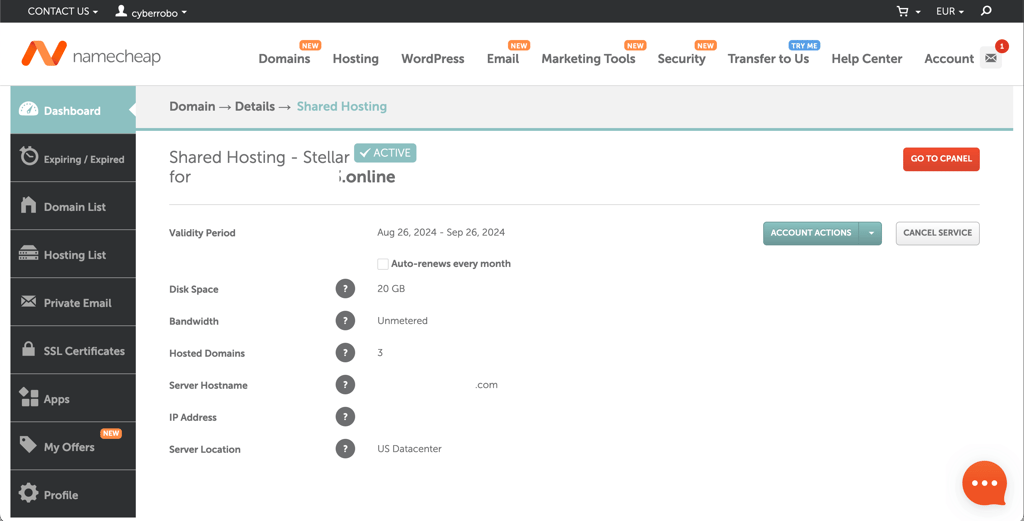Click the CANCEL SERVICE button
The height and width of the screenshot is (521, 1024).
[937, 233]
